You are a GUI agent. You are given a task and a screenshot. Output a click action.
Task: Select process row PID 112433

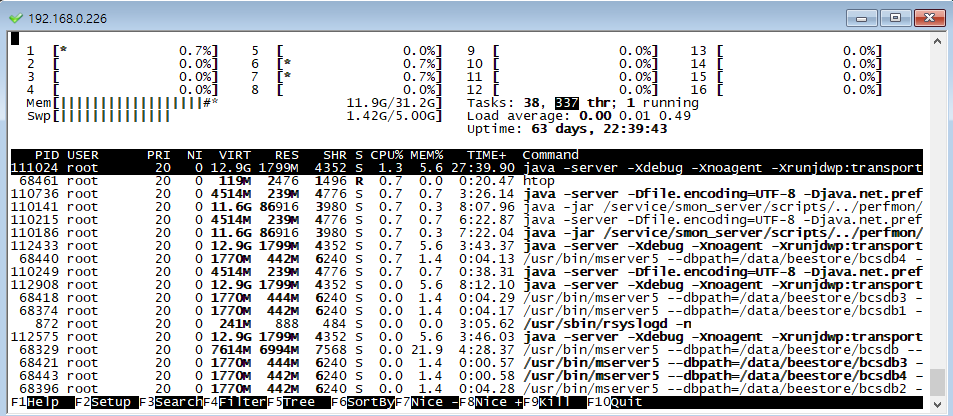(467, 246)
